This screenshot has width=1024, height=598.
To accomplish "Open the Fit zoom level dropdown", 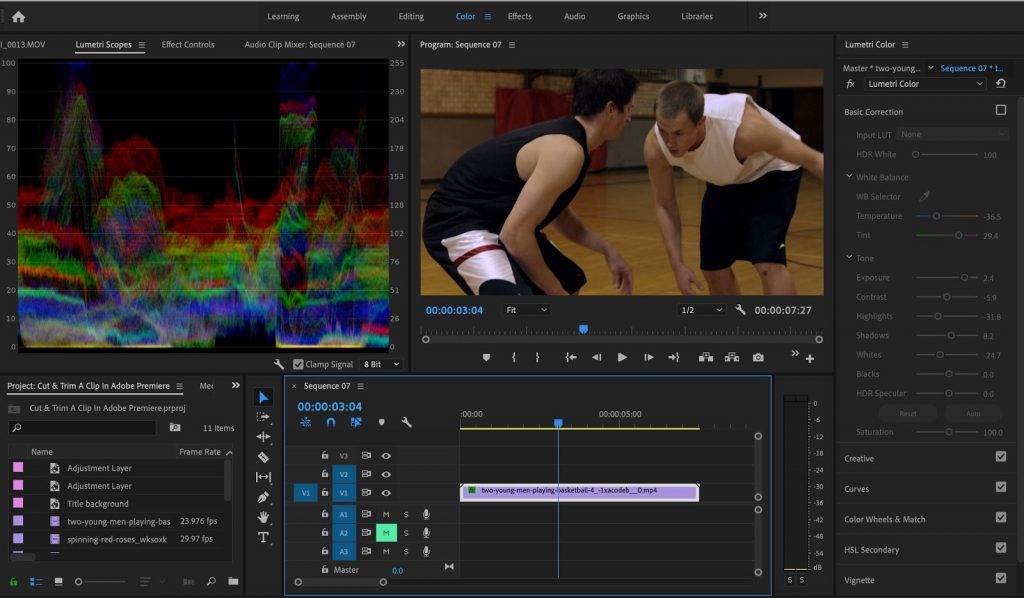I will [526, 309].
